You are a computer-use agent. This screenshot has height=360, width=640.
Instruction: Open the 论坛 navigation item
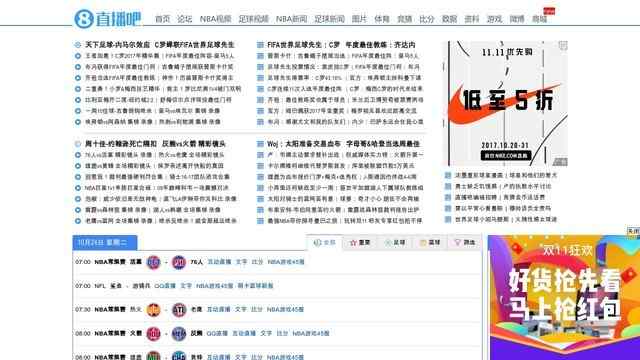(x=184, y=19)
